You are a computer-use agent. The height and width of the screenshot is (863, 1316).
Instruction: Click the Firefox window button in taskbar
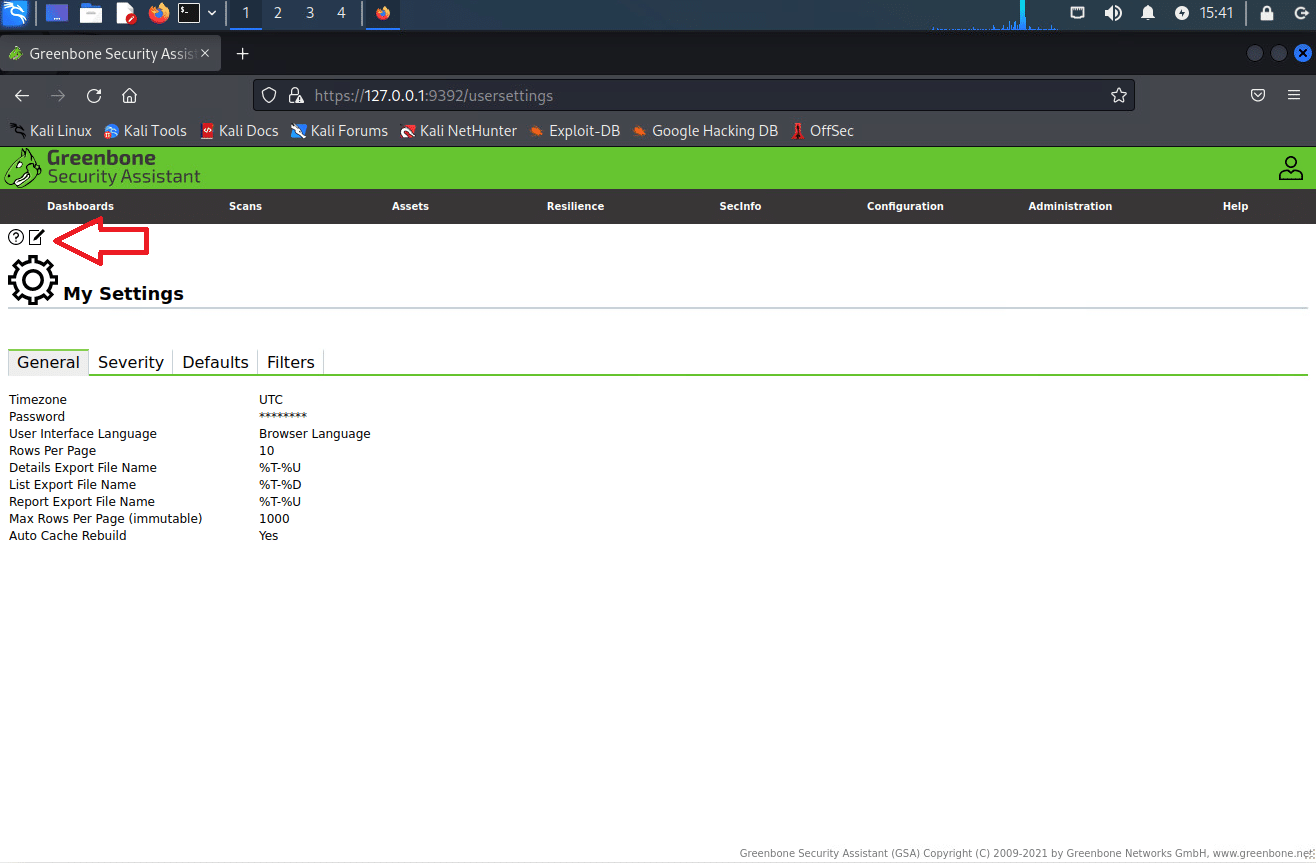click(383, 13)
